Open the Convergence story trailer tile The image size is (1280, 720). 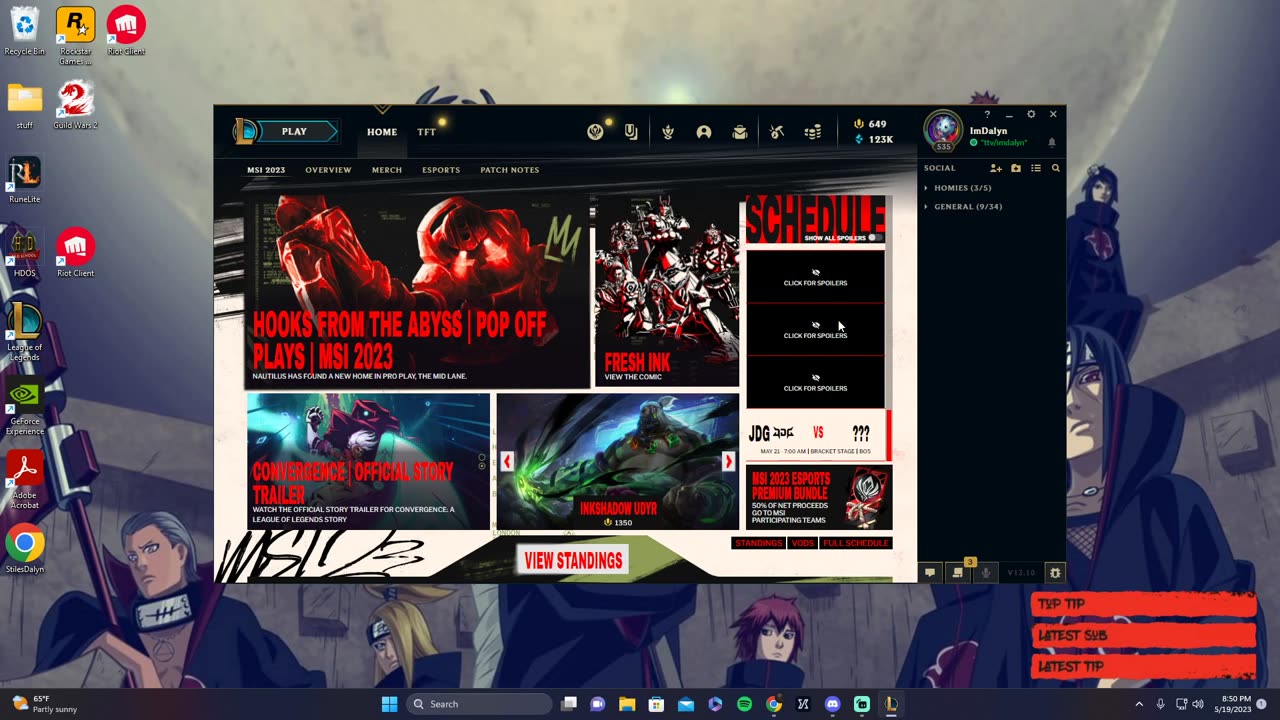(x=368, y=461)
